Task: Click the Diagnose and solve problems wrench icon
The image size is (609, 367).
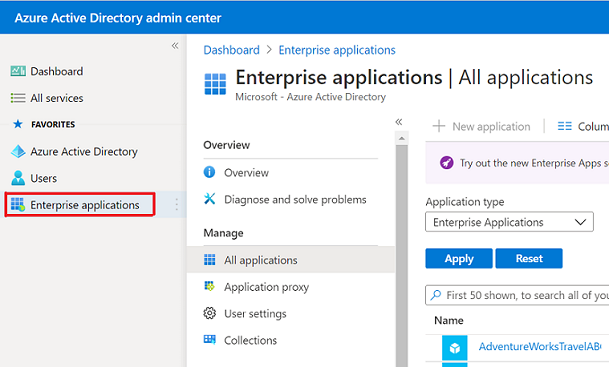Action: [209, 199]
